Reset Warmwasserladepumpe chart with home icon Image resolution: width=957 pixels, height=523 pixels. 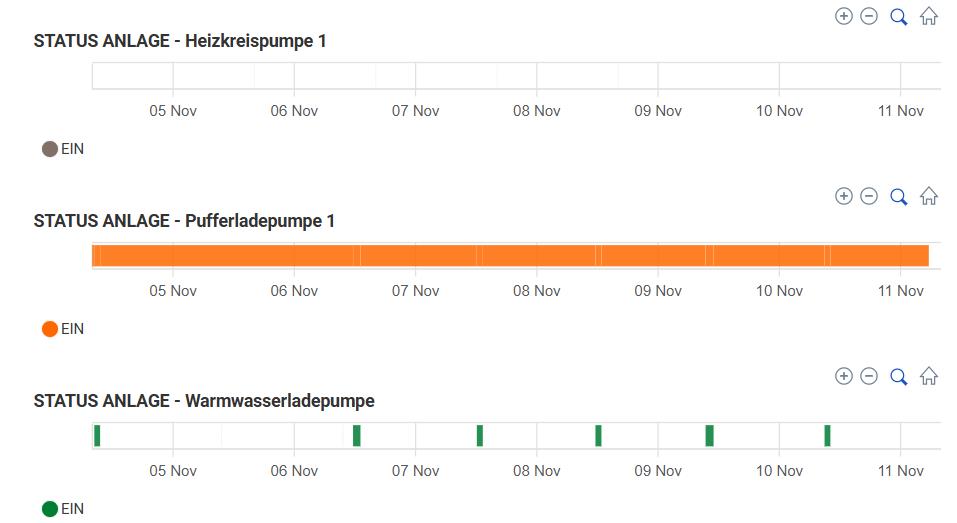pyautogui.click(x=929, y=376)
